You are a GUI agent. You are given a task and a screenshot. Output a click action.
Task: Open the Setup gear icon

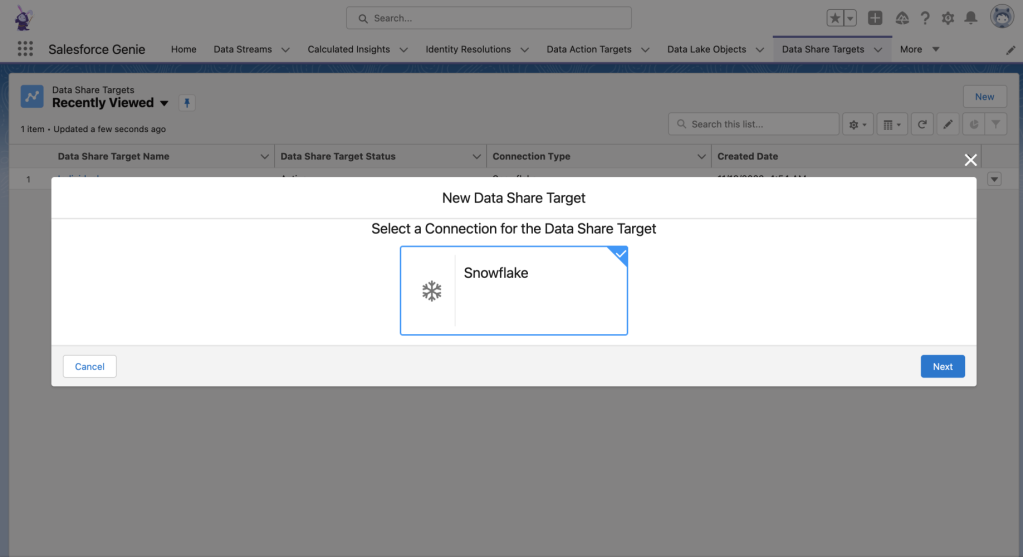948,18
